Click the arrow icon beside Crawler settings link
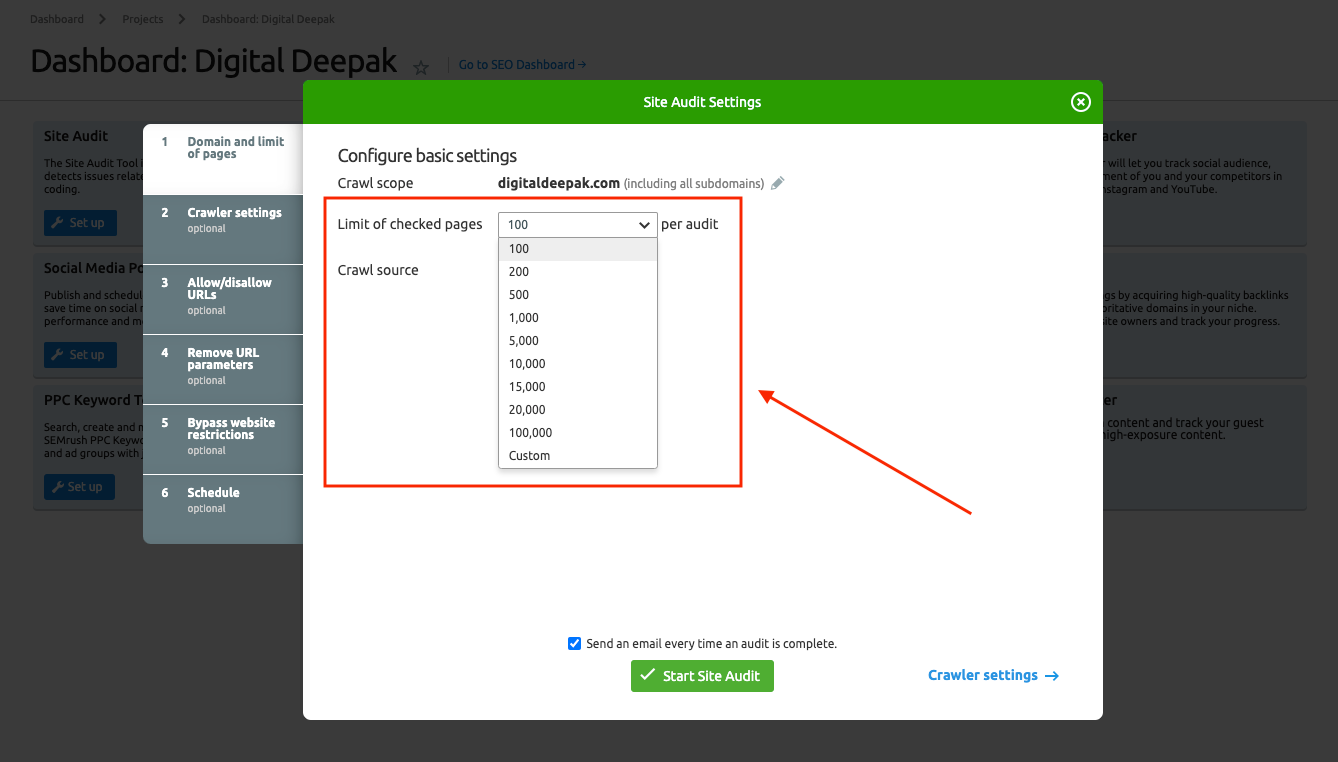This screenshot has width=1338, height=762. pos(1051,675)
